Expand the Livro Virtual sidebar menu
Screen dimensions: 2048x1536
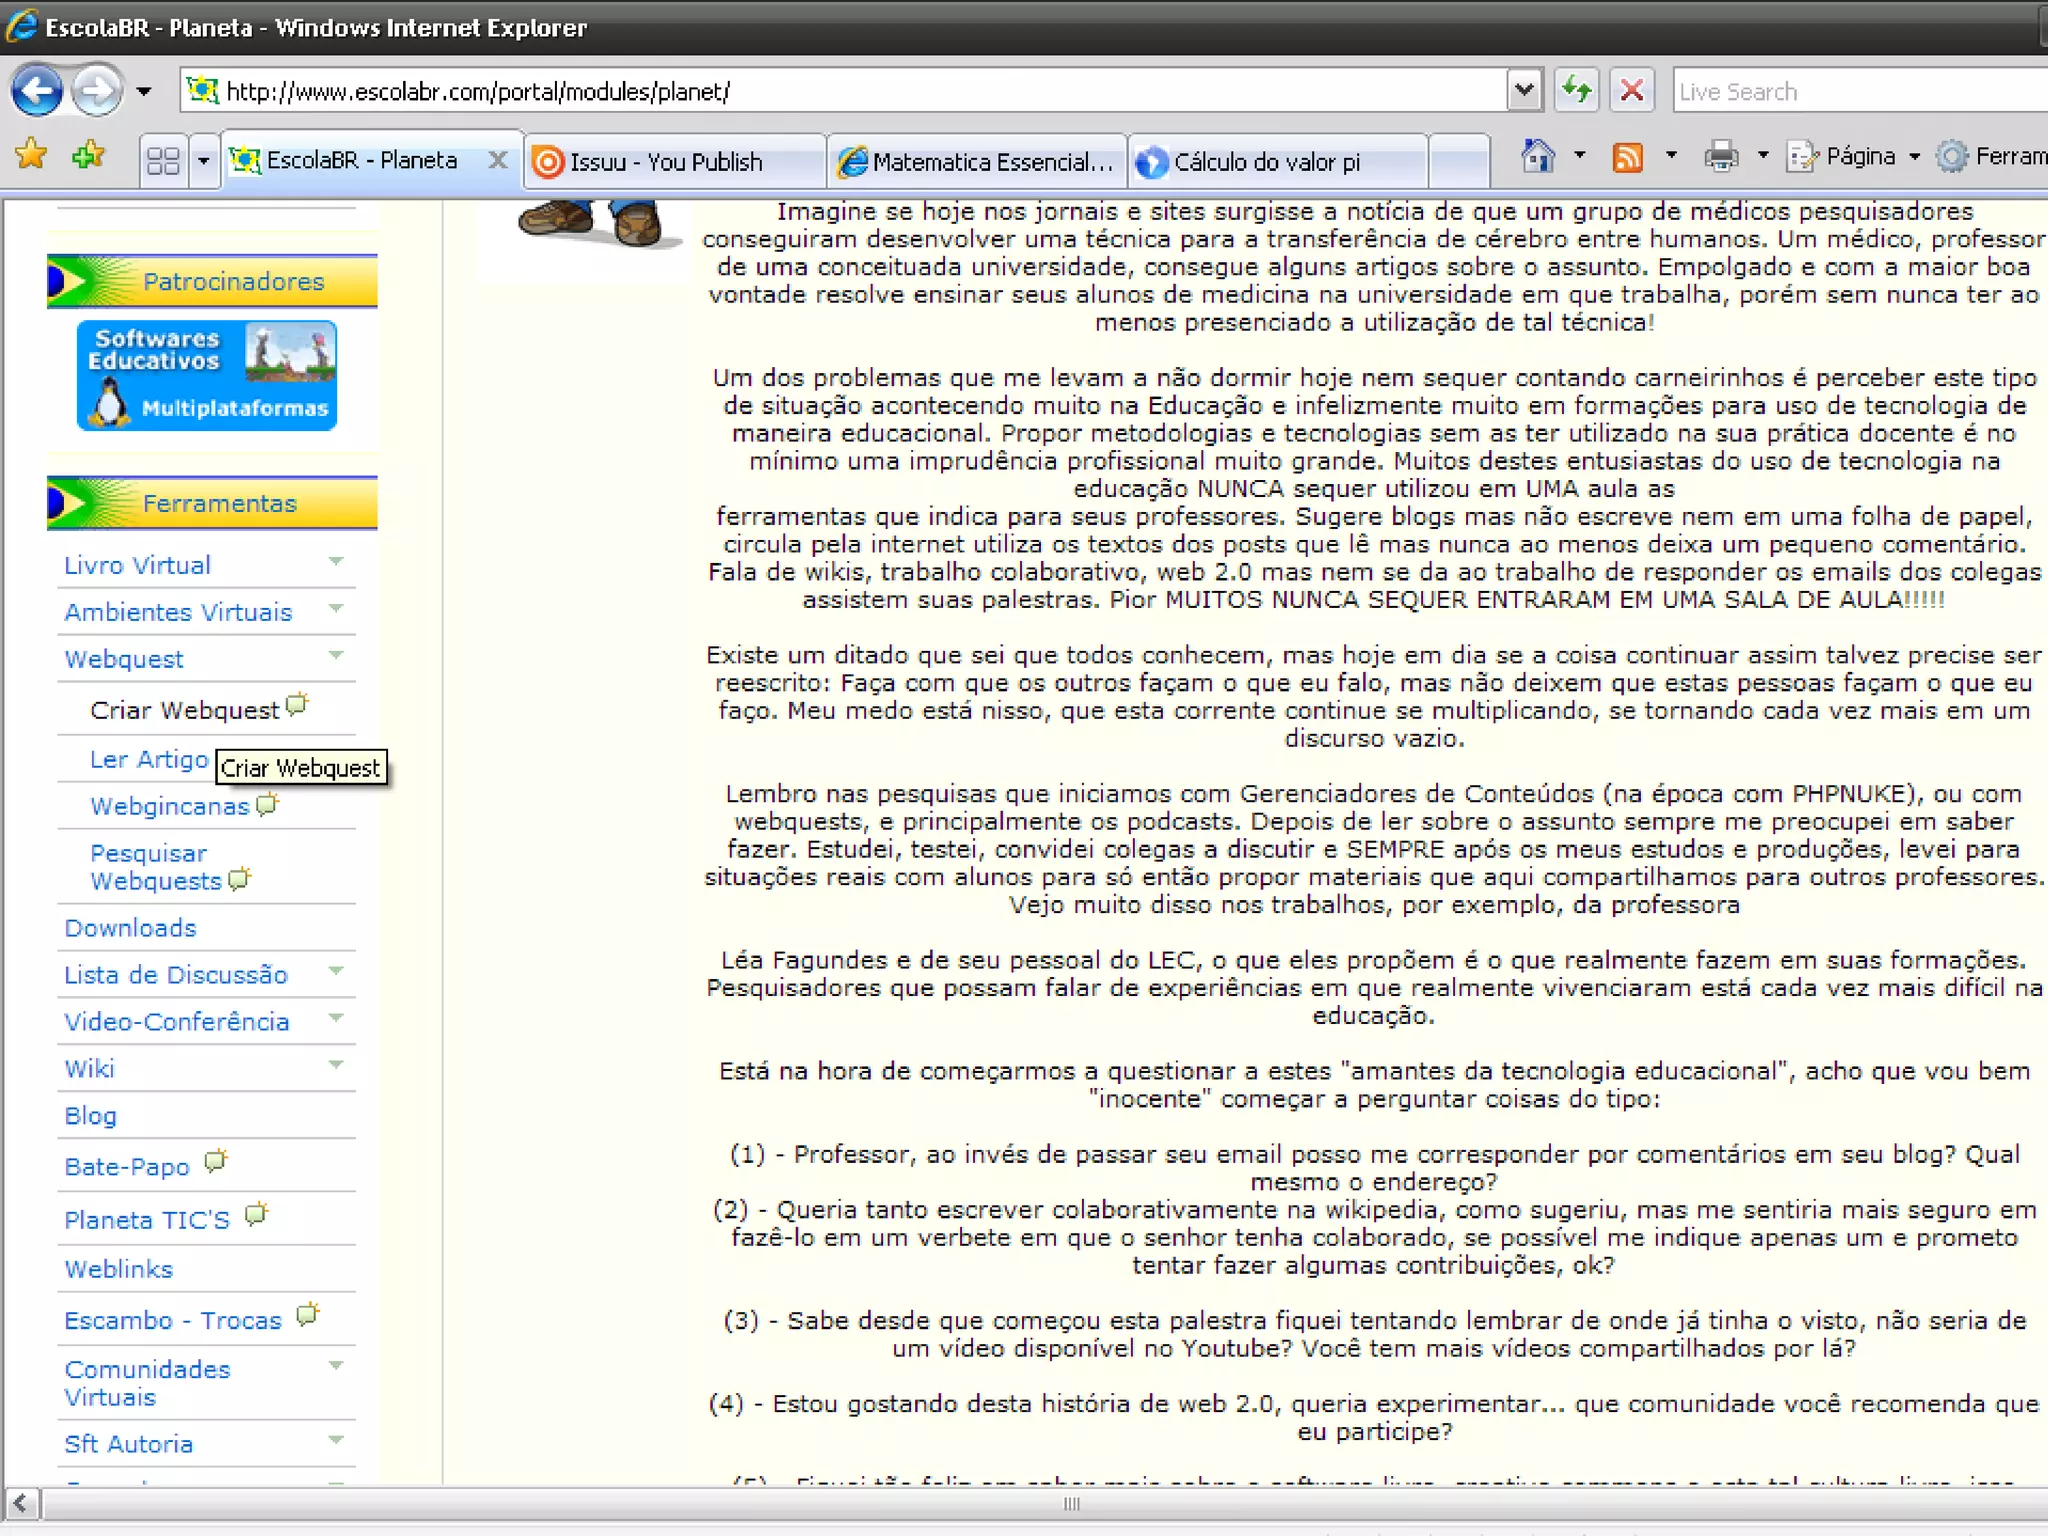point(336,563)
